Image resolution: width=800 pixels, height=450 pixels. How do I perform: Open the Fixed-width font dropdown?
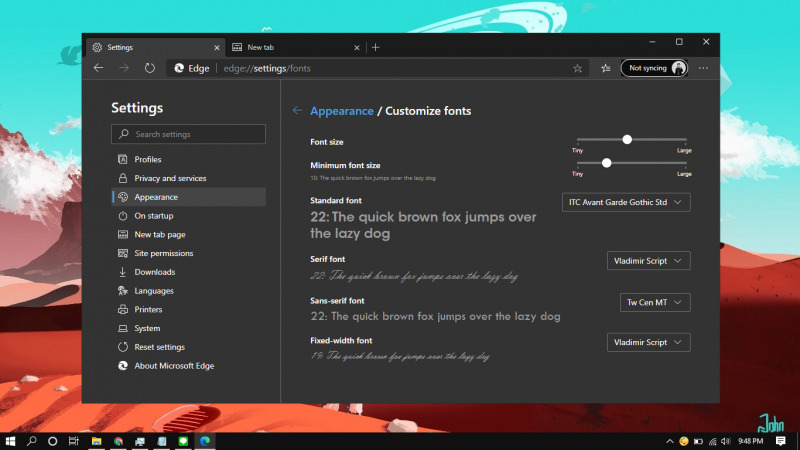pos(648,342)
